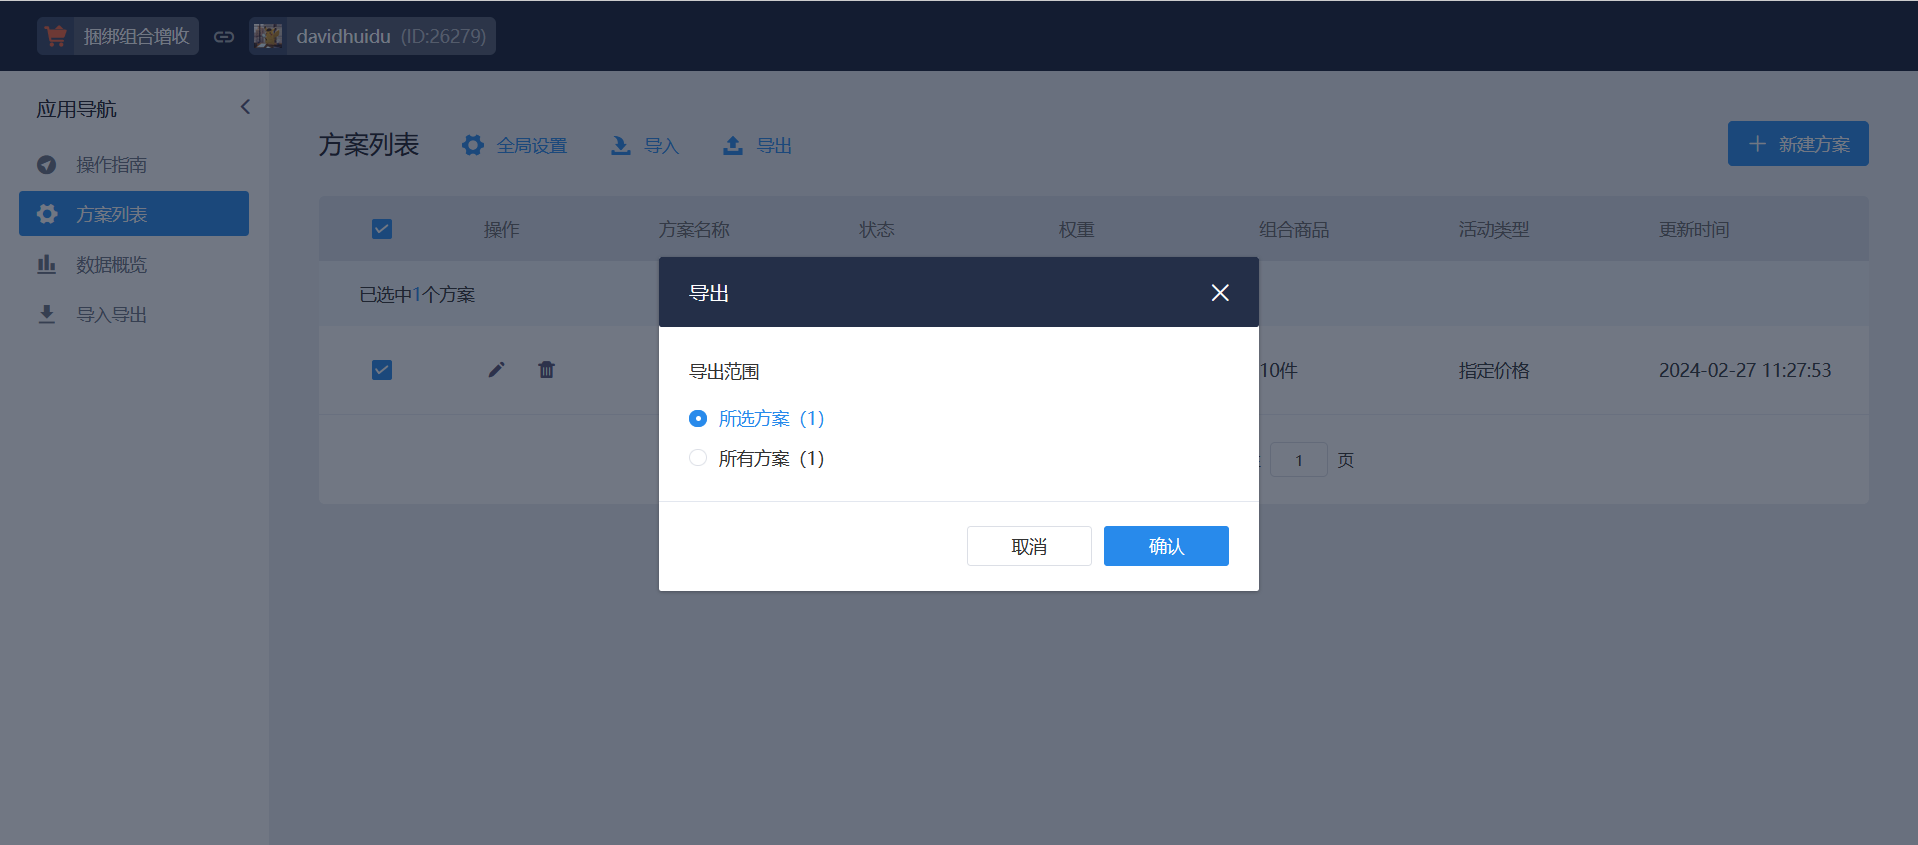Select the 所有方案 (1) radio option

click(757, 458)
